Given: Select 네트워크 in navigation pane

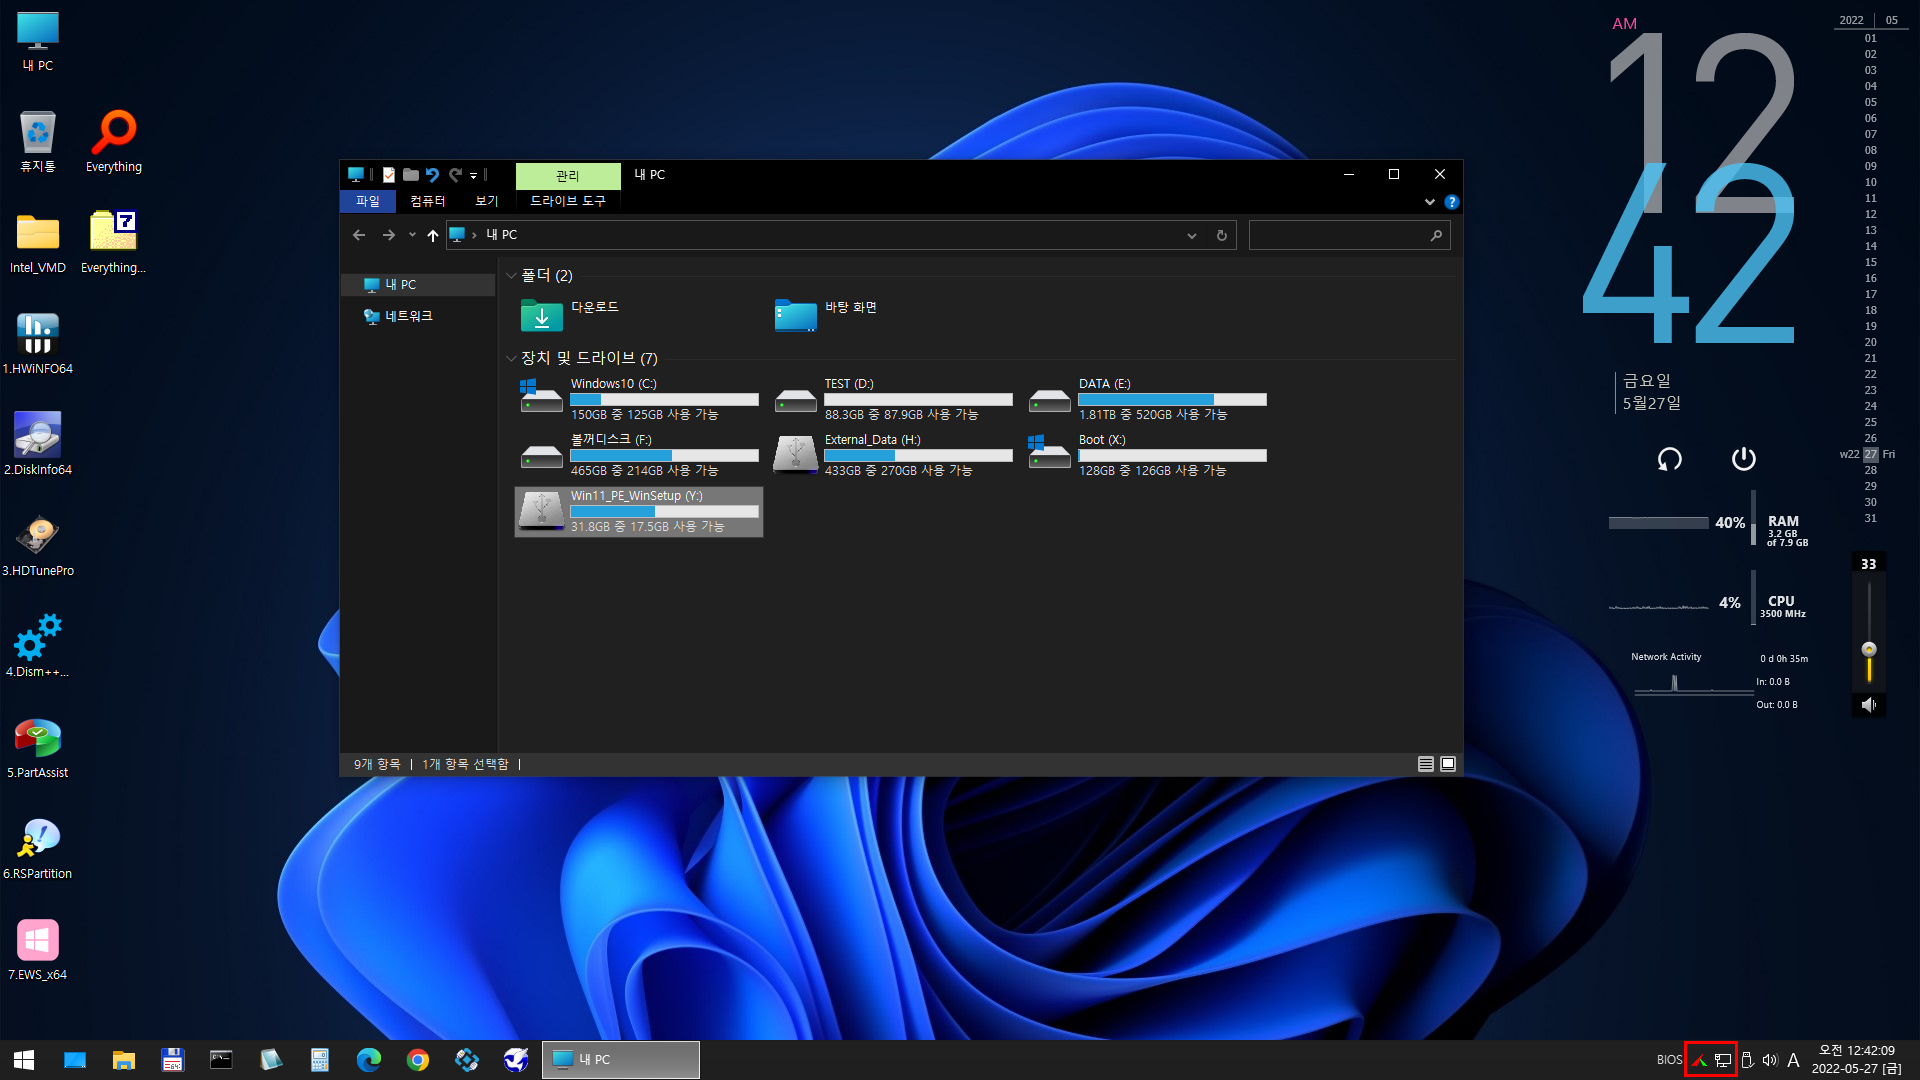Looking at the screenshot, I should pyautogui.click(x=418, y=316).
